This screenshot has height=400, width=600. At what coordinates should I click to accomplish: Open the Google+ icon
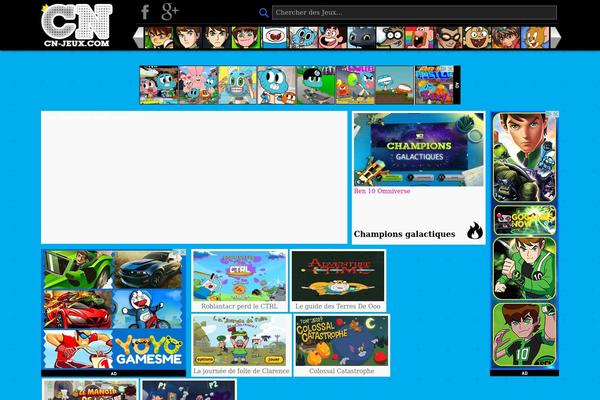pyautogui.click(x=170, y=11)
